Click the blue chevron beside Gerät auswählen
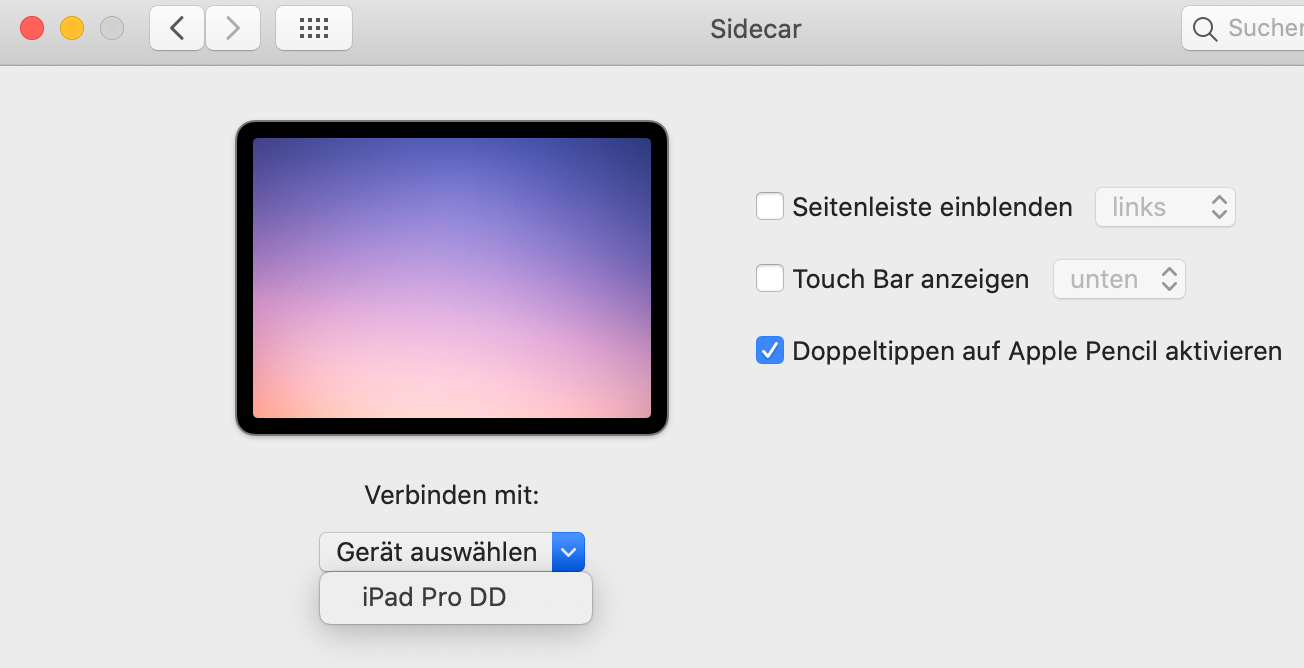The height and width of the screenshot is (668, 1304). pos(568,551)
